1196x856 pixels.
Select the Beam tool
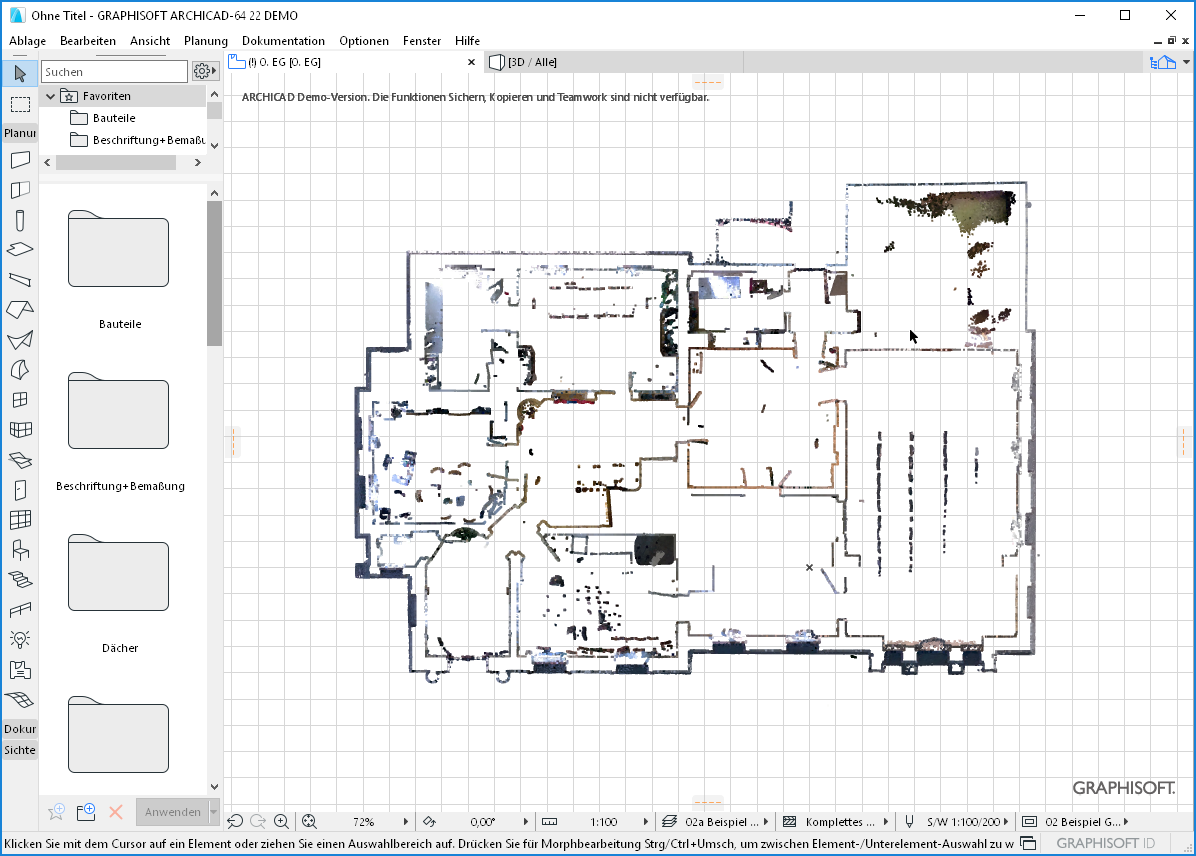[x=20, y=279]
